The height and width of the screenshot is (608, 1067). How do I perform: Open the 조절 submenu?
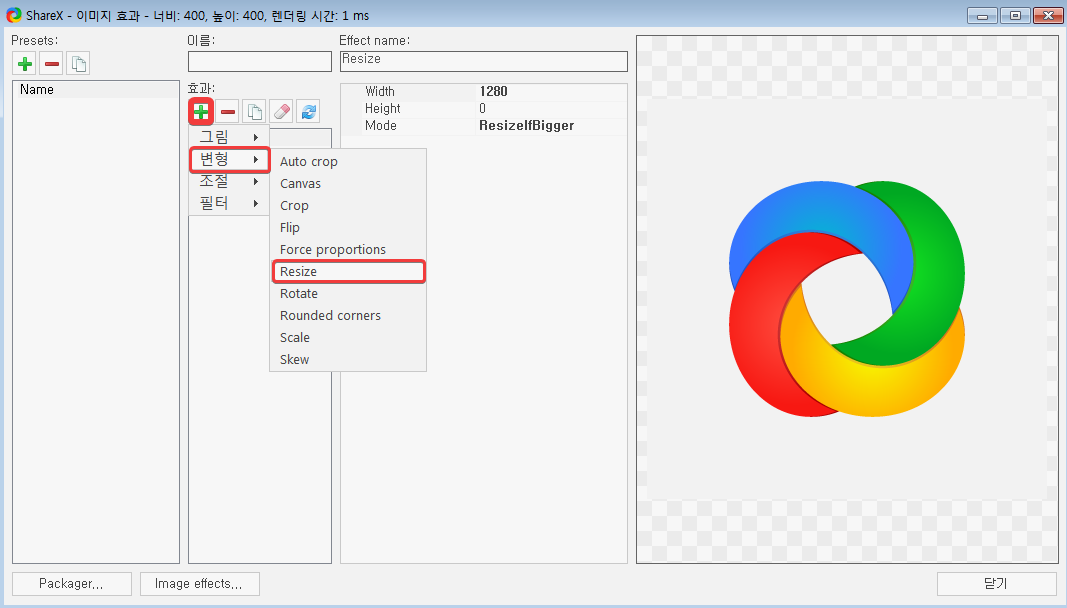229,181
